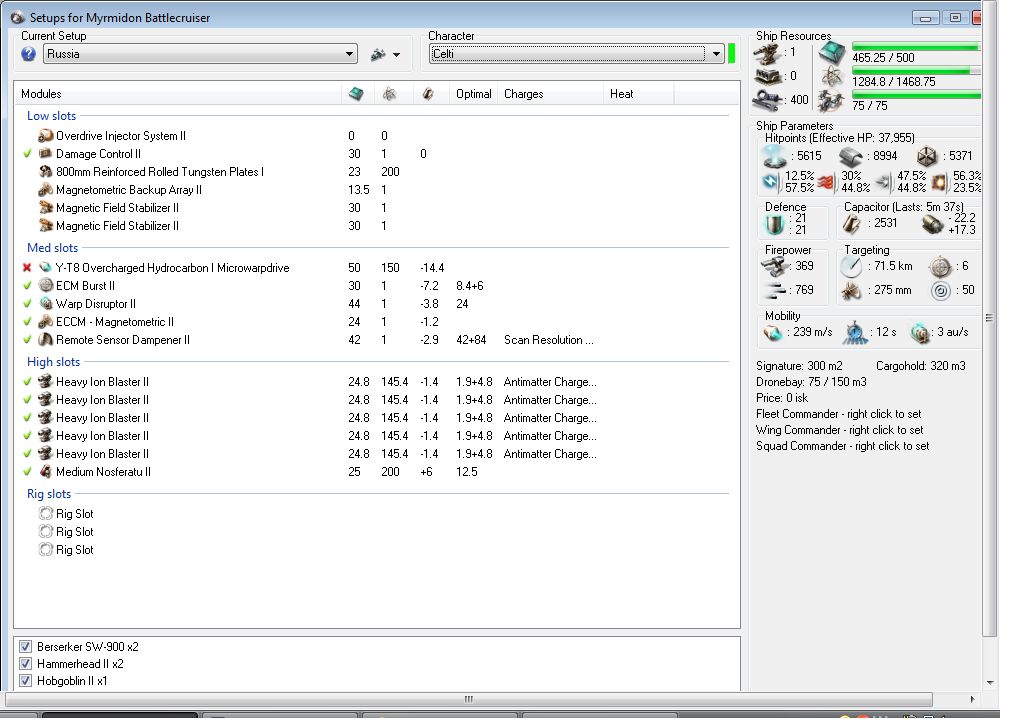The height and width of the screenshot is (719, 1010).
Task: Open the Character dropdown showing Celti
Action: point(715,54)
